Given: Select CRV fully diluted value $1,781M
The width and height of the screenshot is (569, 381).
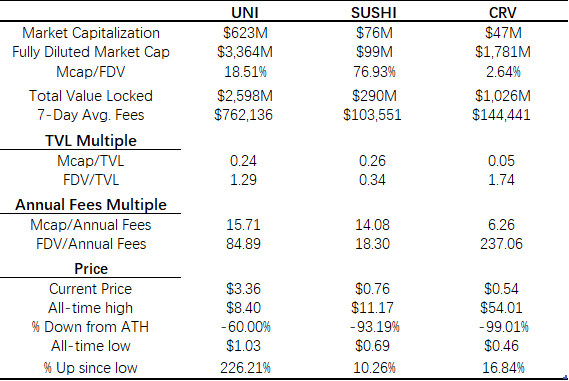Looking at the screenshot, I should coord(503,52).
